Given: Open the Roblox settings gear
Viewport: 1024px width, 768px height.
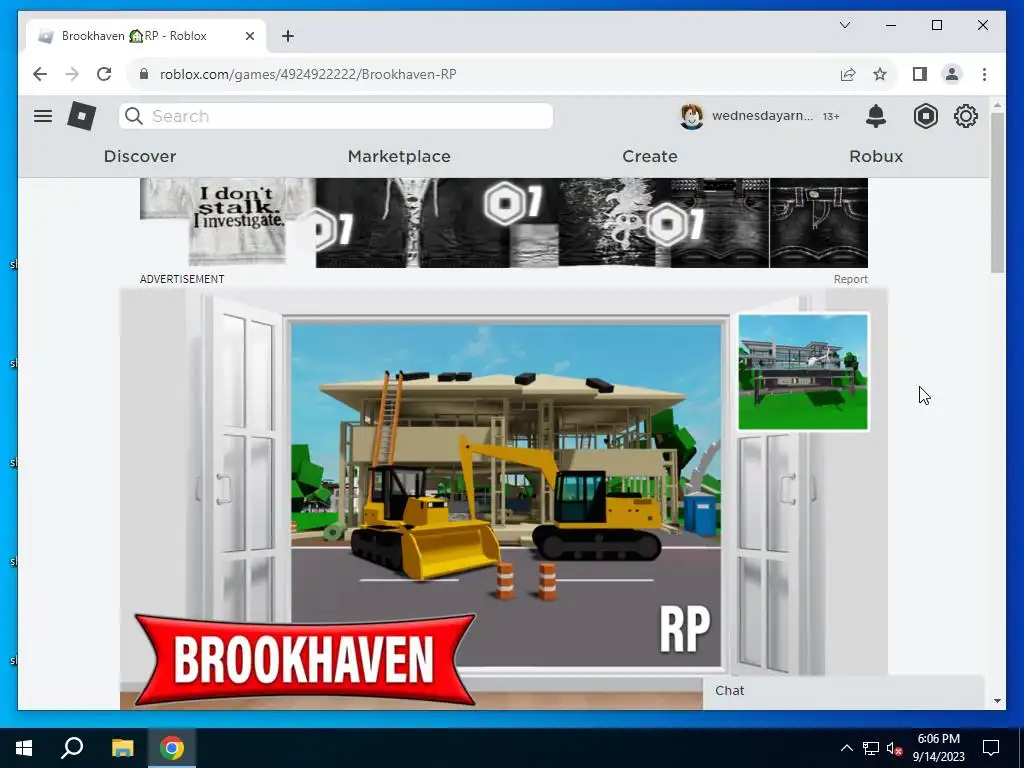Looking at the screenshot, I should [965, 116].
